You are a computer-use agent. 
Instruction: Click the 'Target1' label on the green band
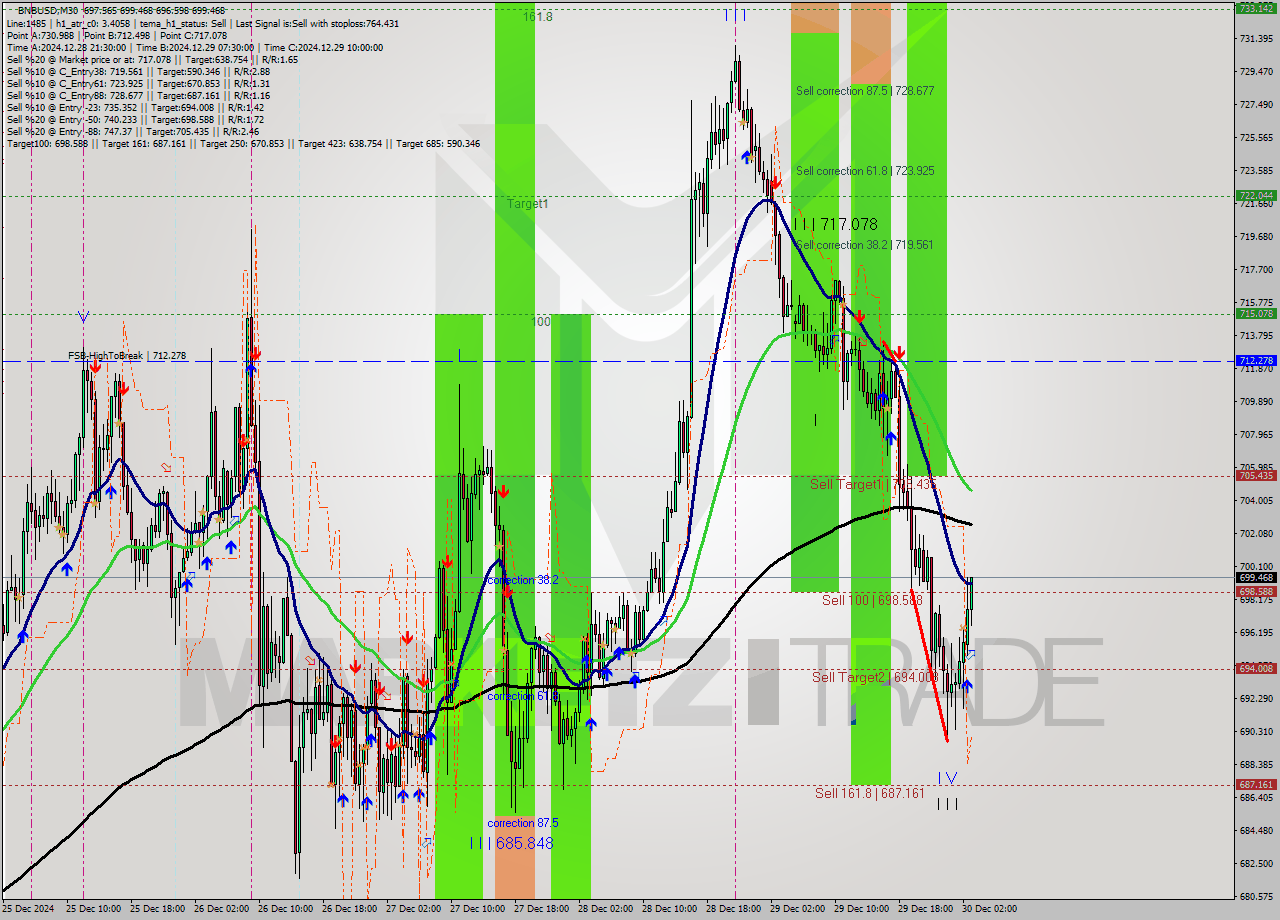click(x=527, y=204)
